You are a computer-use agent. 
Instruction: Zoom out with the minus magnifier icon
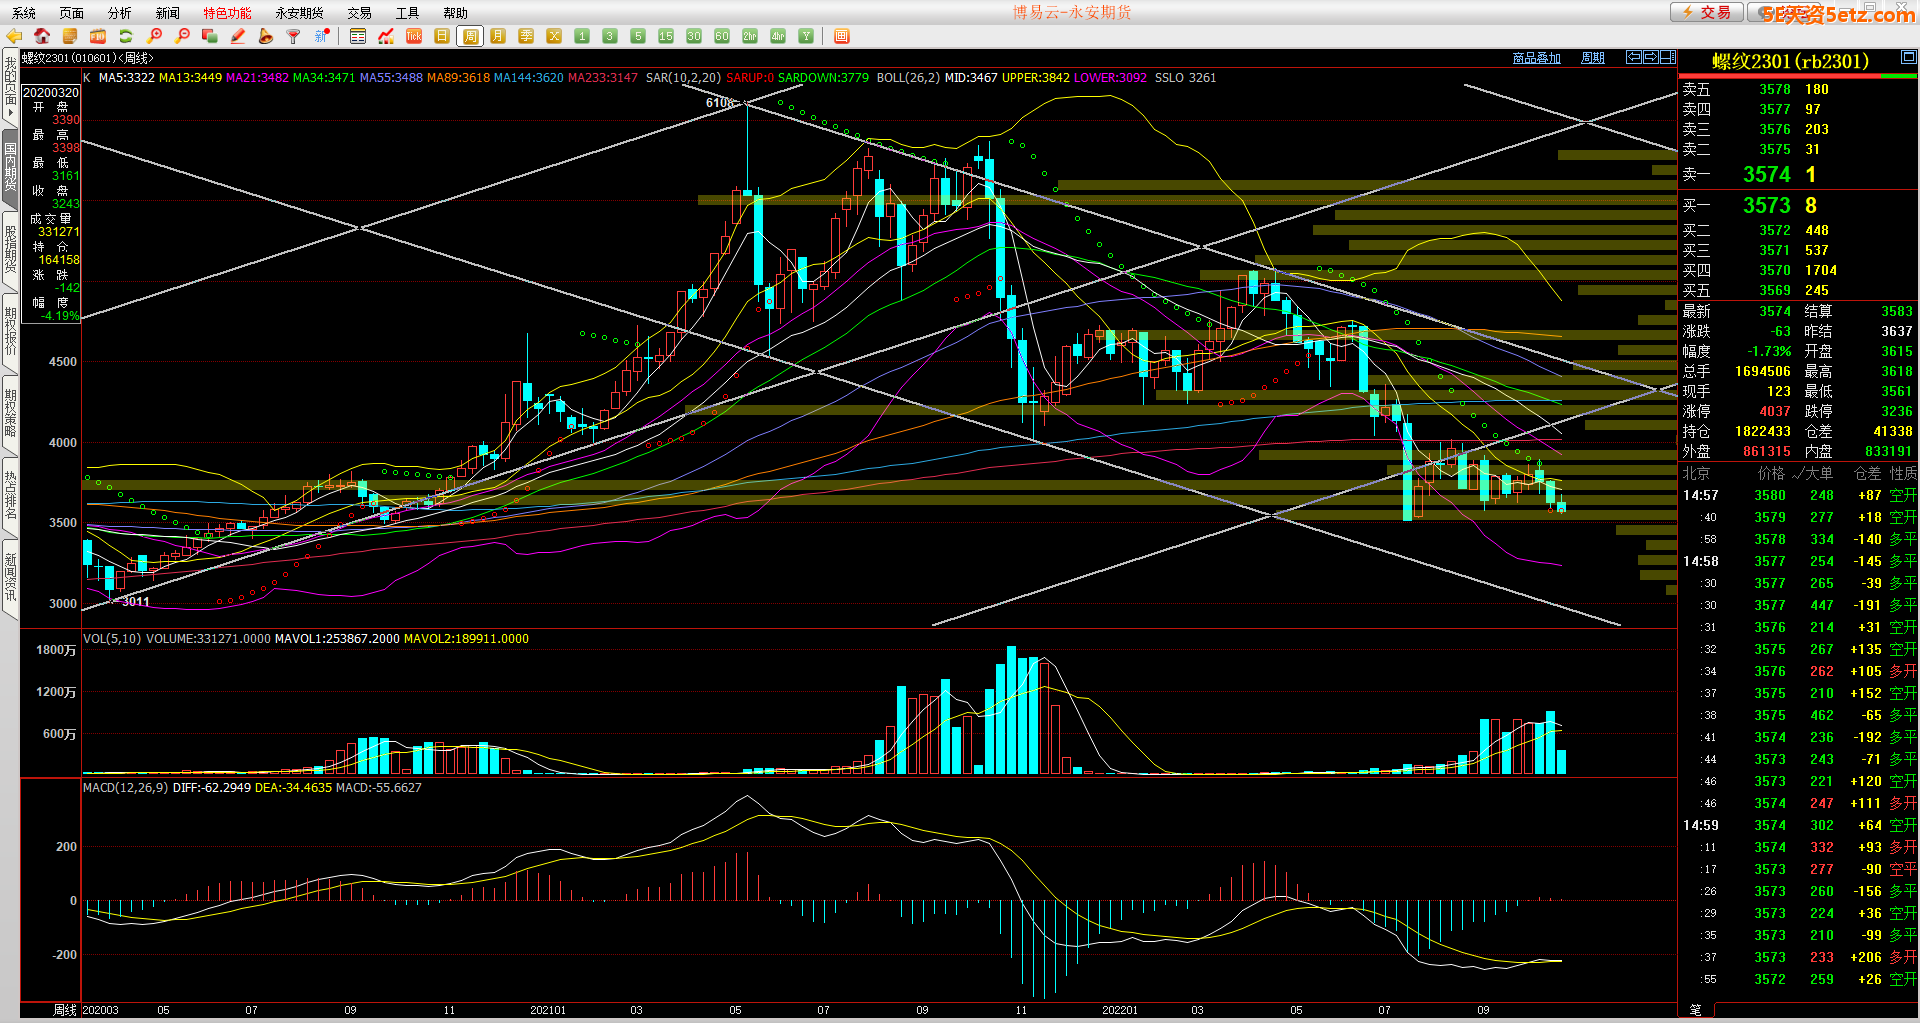[x=182, y=36]
